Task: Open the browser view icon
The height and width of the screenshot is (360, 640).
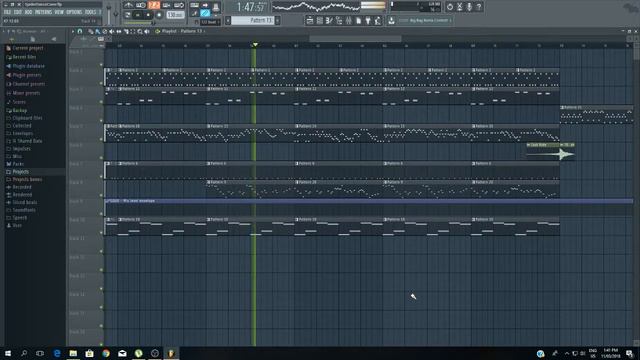Action: [339, 20]
